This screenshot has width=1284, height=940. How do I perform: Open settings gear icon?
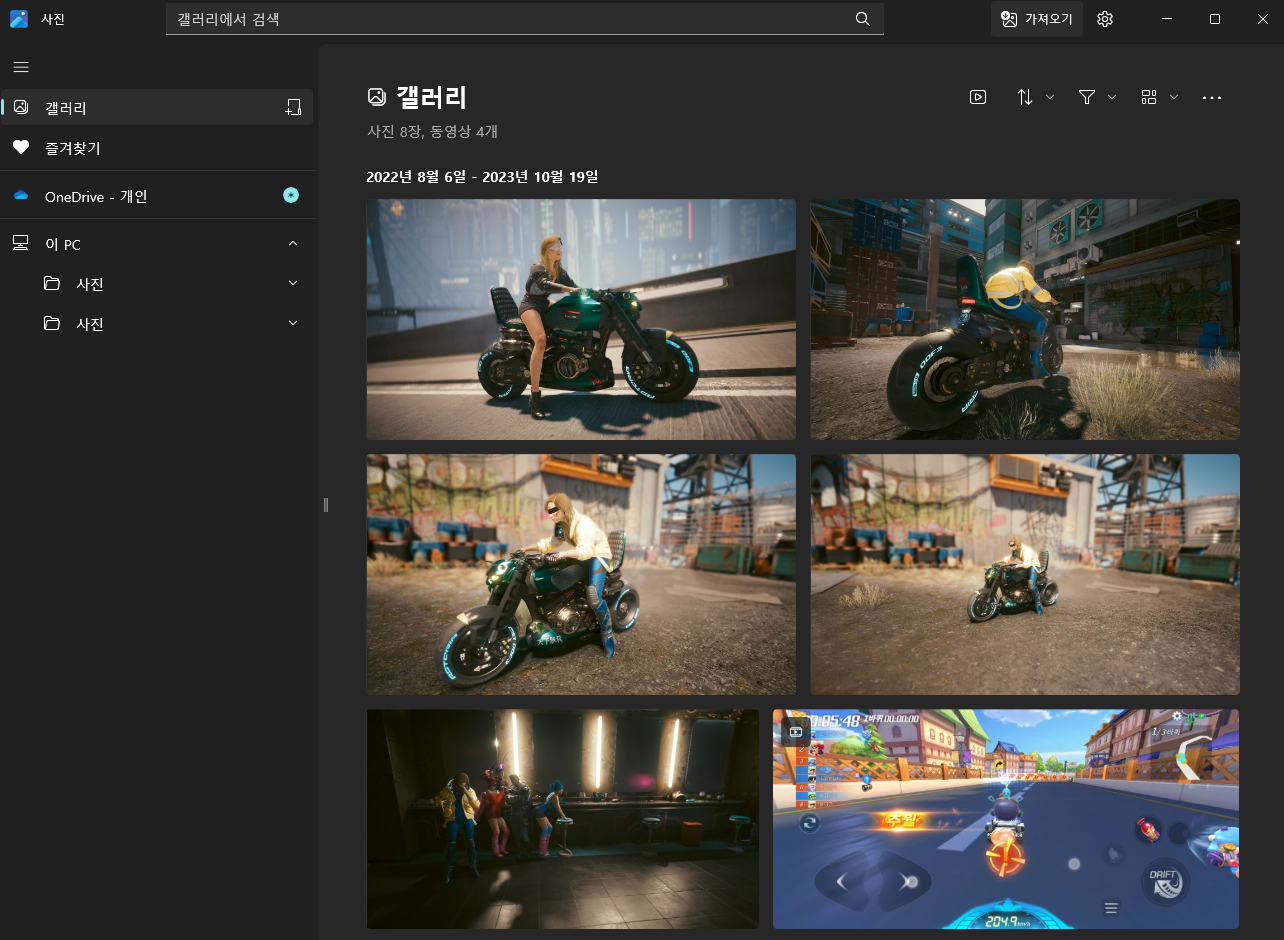(1105, 19)
